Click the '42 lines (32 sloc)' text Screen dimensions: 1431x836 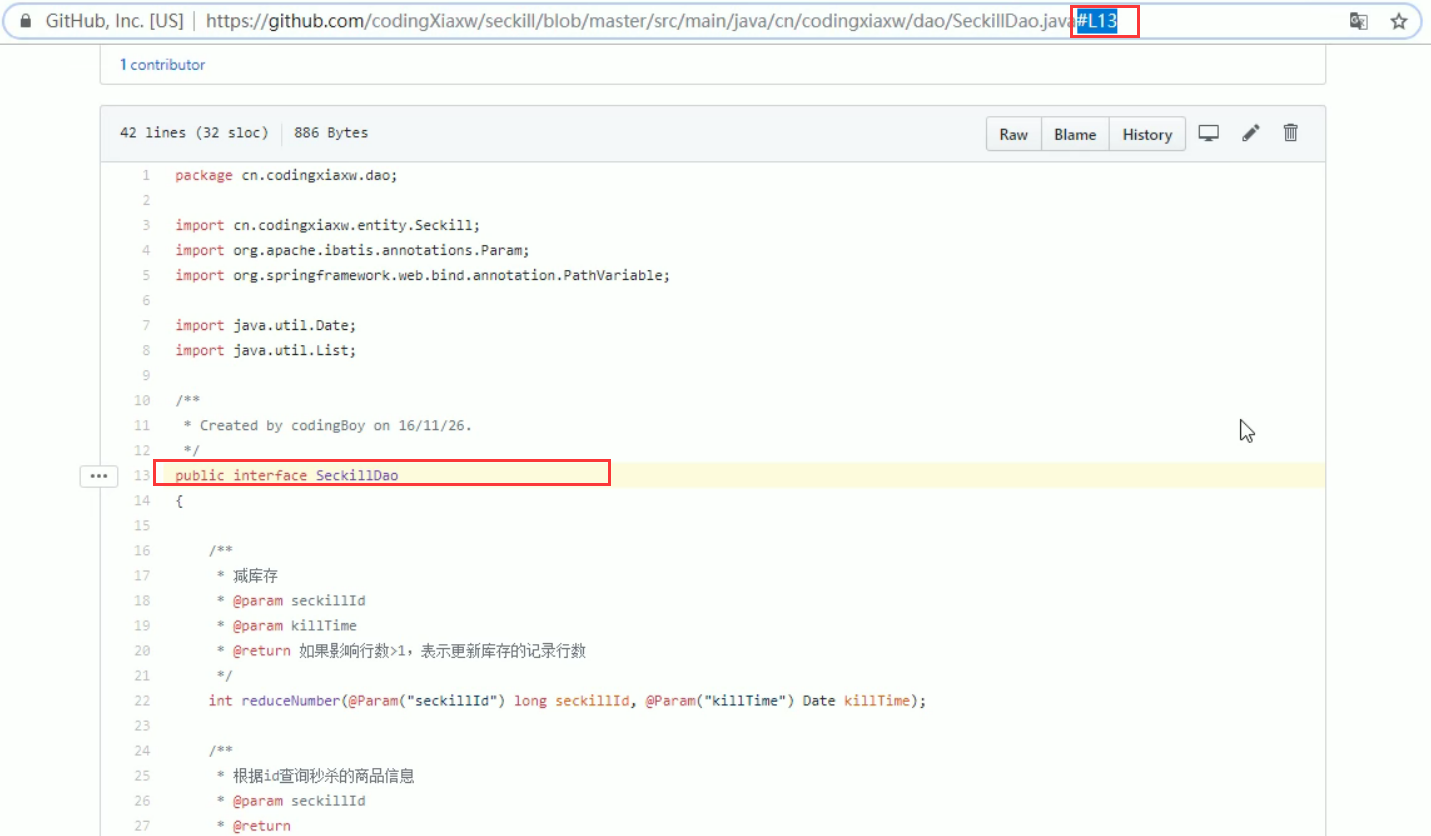click(x=194, y=132)
